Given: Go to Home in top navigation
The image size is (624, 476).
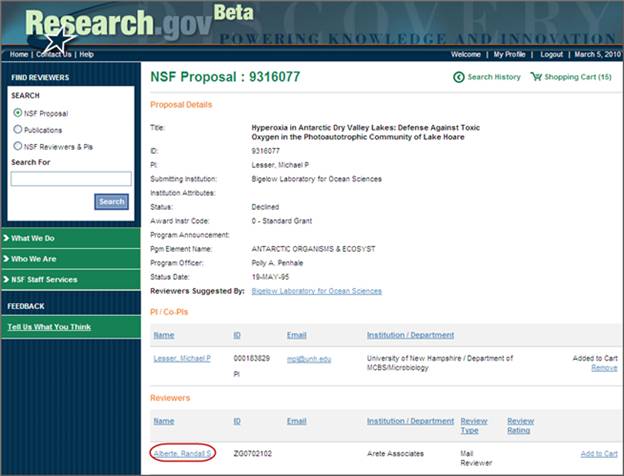Looking at the screenshot, I should point(19,54).
